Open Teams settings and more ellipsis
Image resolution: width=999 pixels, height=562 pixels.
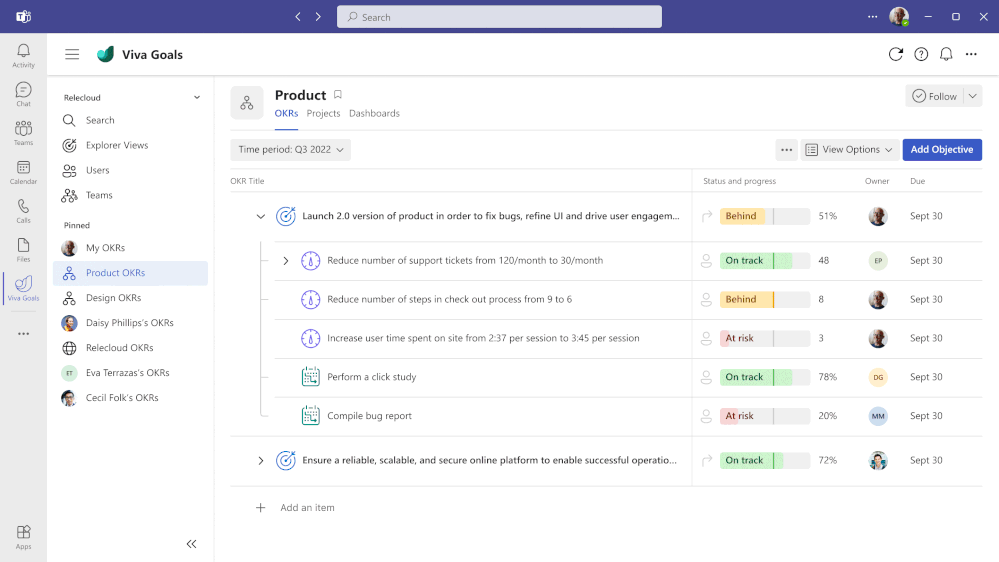pyautogui.click(x=872, y=17)
